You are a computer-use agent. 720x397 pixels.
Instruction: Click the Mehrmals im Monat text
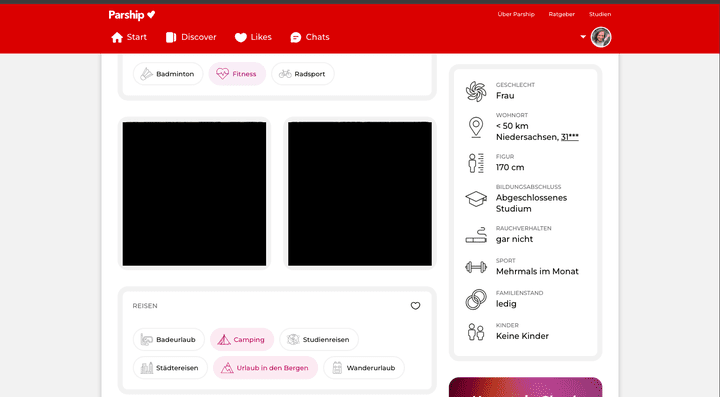coord(537,271)
